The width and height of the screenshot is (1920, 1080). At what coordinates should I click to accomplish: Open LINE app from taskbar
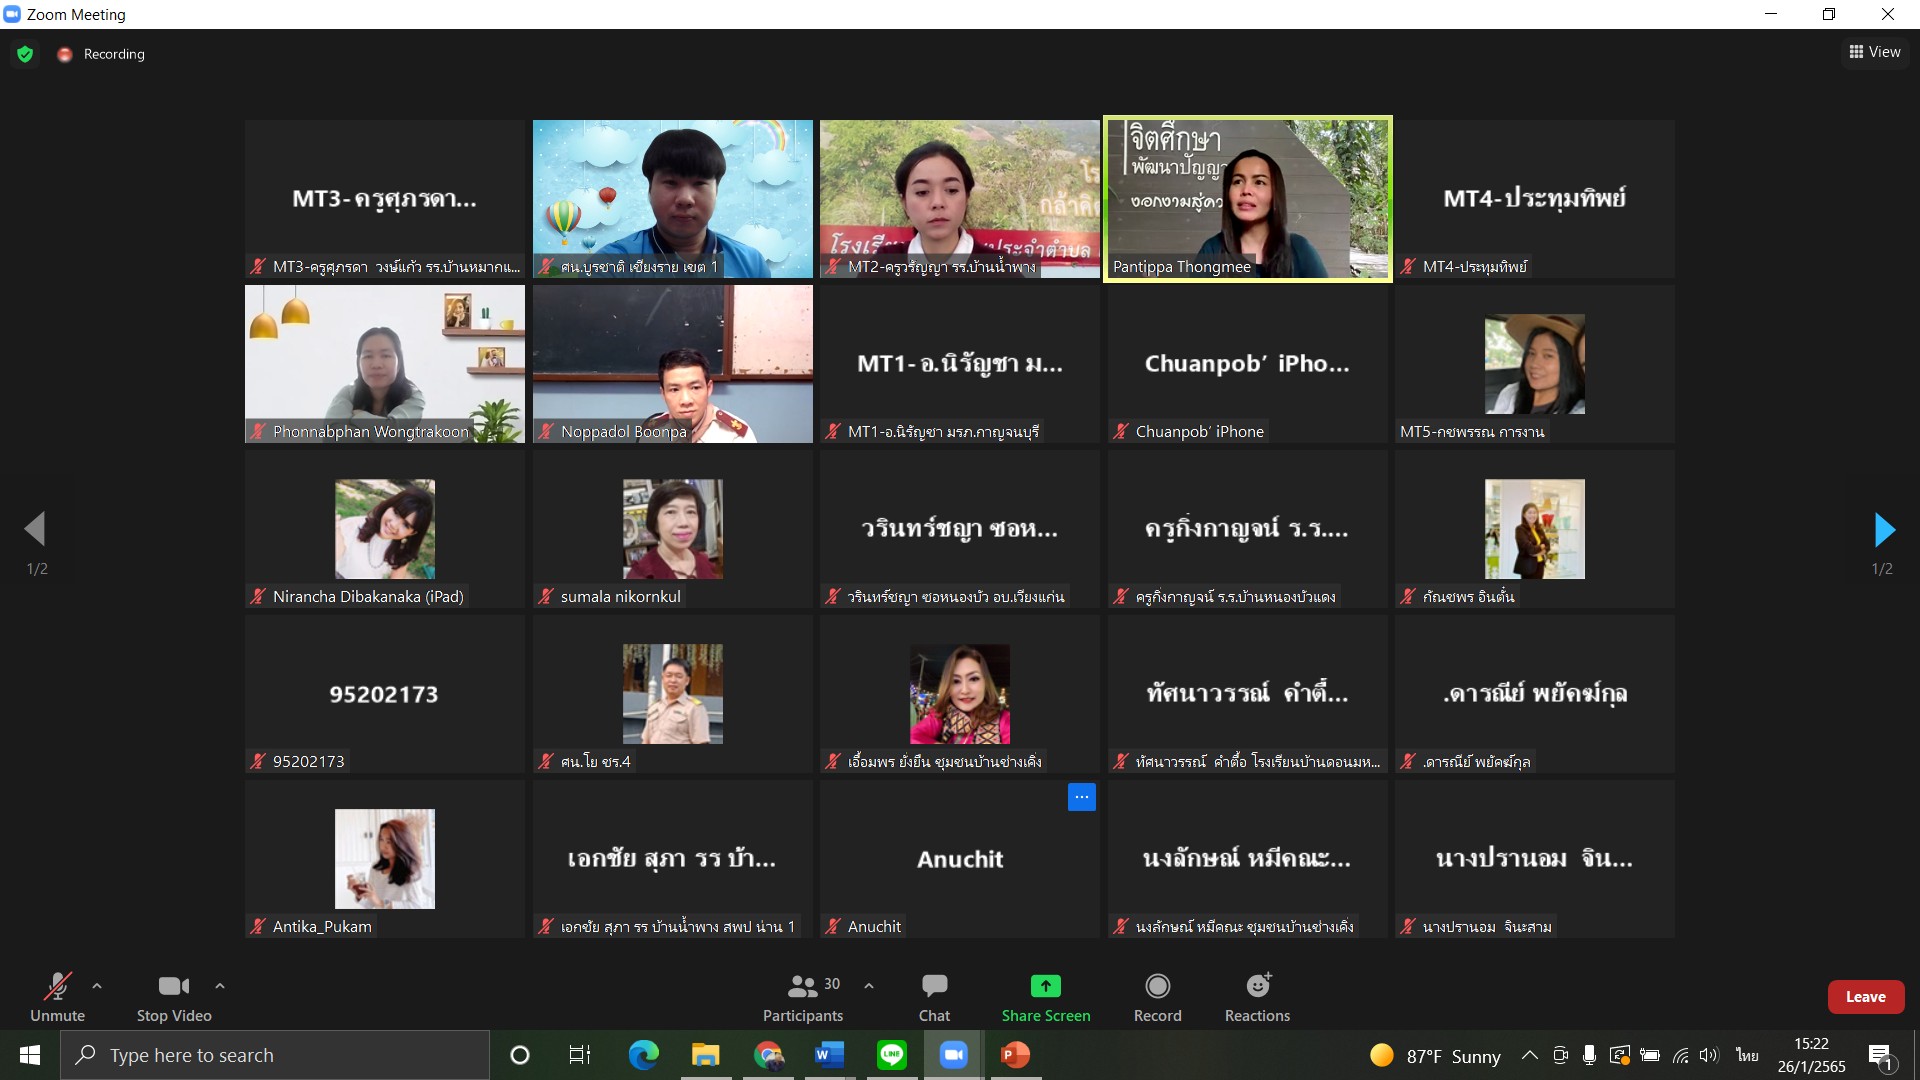(891, 1055)
